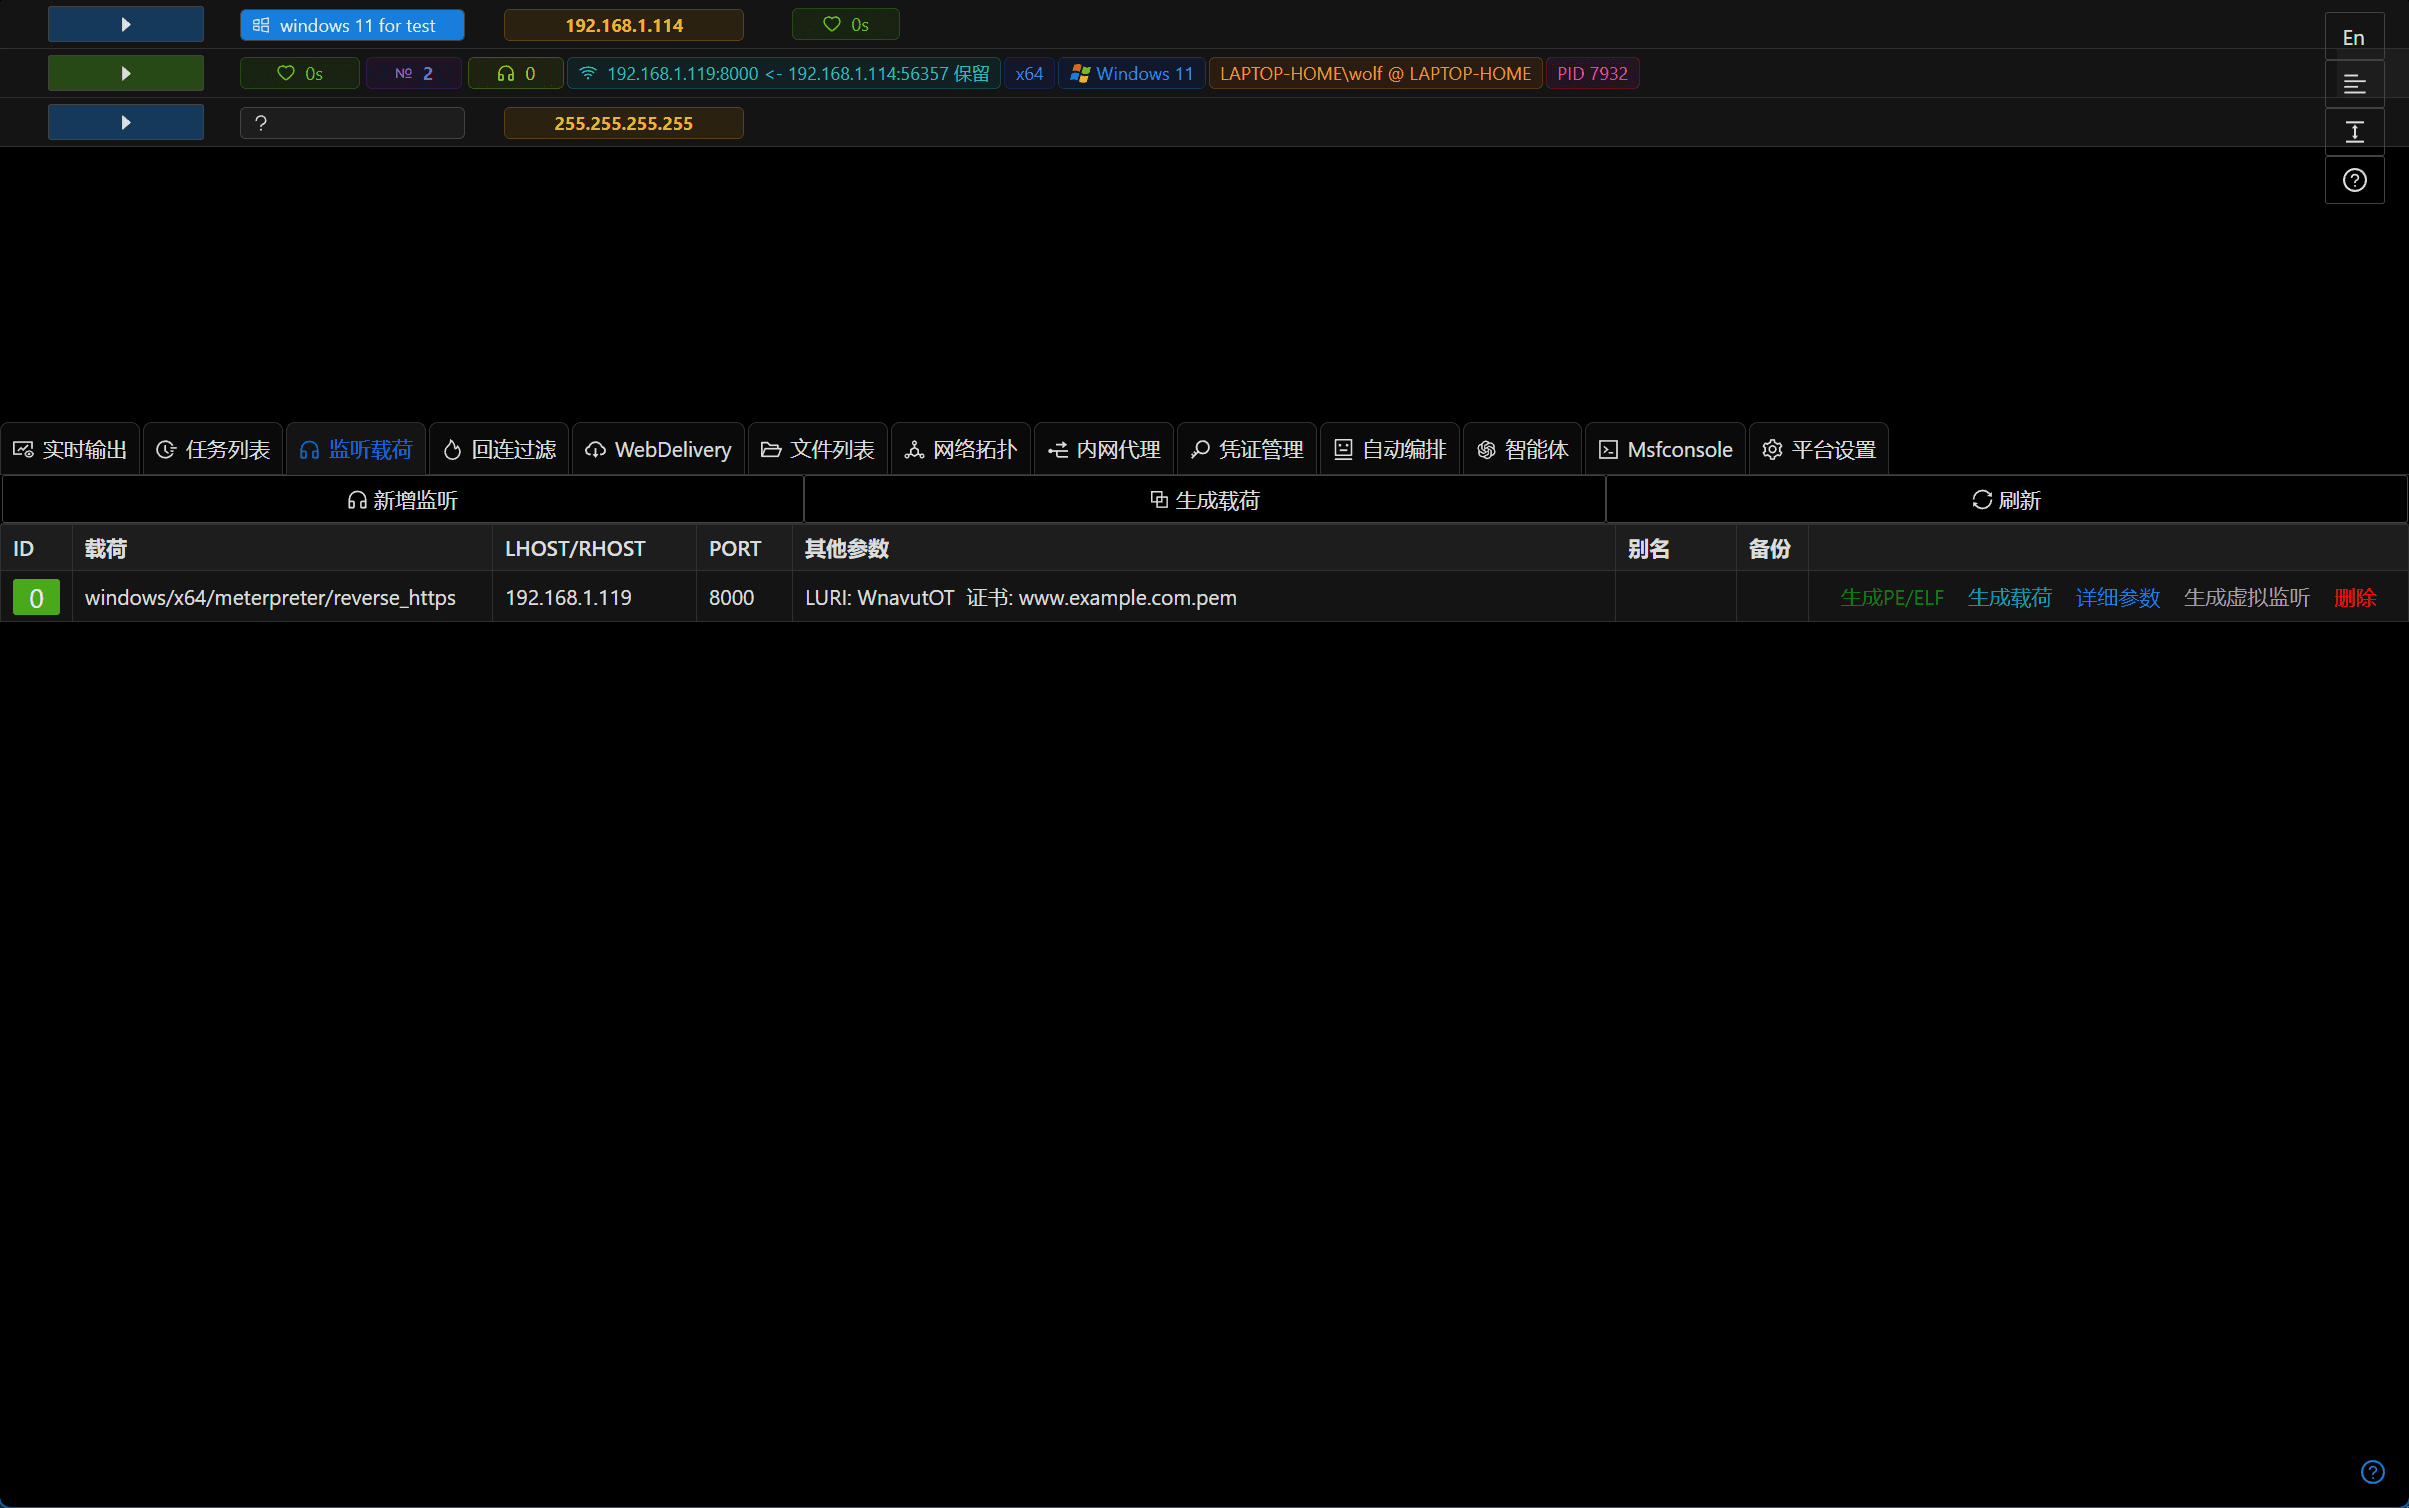Image resolution: width=2409 pixels, height=1508 pixels.
Task: Click the blue help icon at bottom right
Action: (x=2372, y=1471)
